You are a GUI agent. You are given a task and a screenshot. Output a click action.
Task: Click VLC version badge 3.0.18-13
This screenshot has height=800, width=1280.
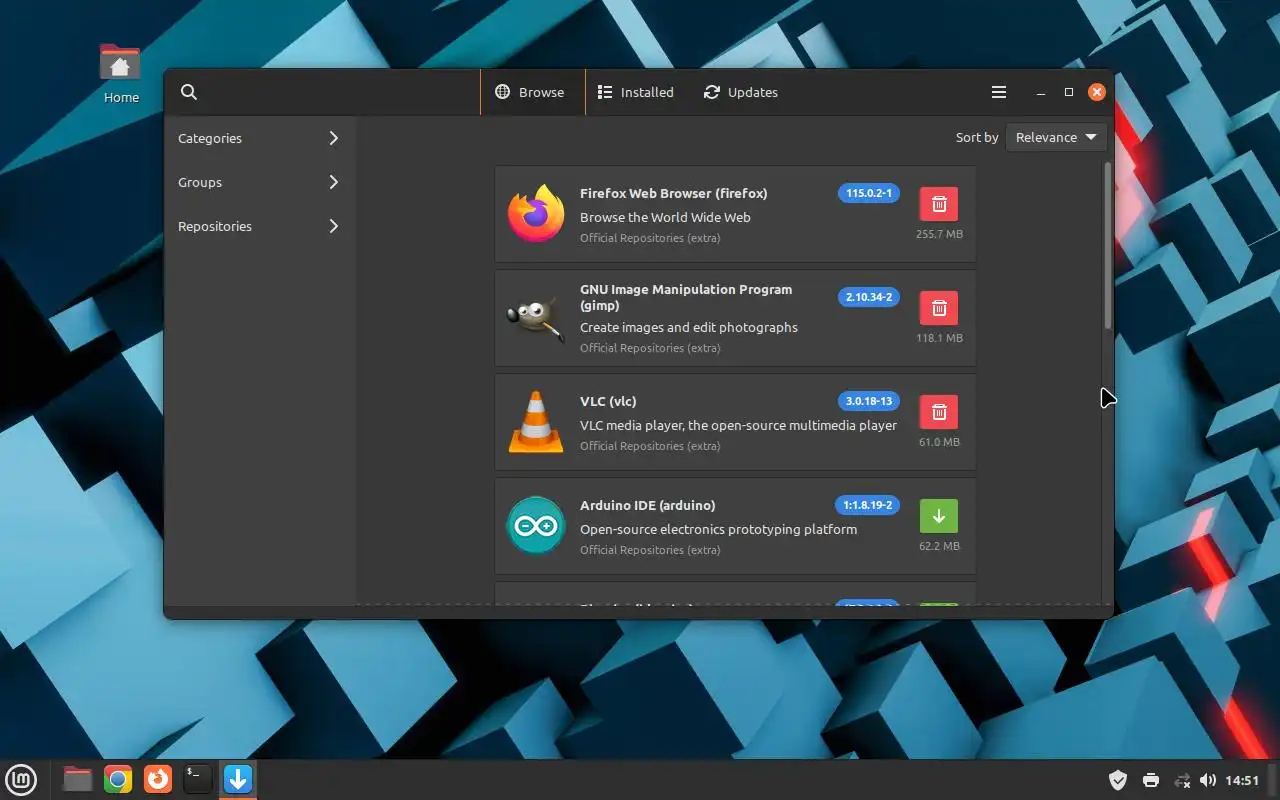coord(869,401)
